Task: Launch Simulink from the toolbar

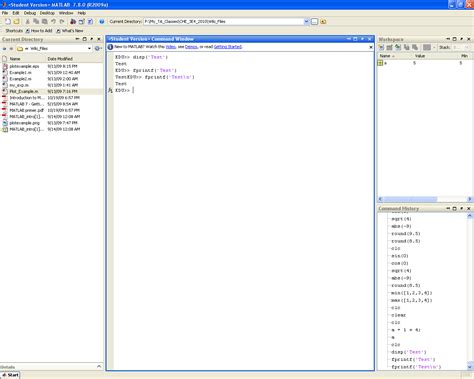Action: (x=73, y=21)
